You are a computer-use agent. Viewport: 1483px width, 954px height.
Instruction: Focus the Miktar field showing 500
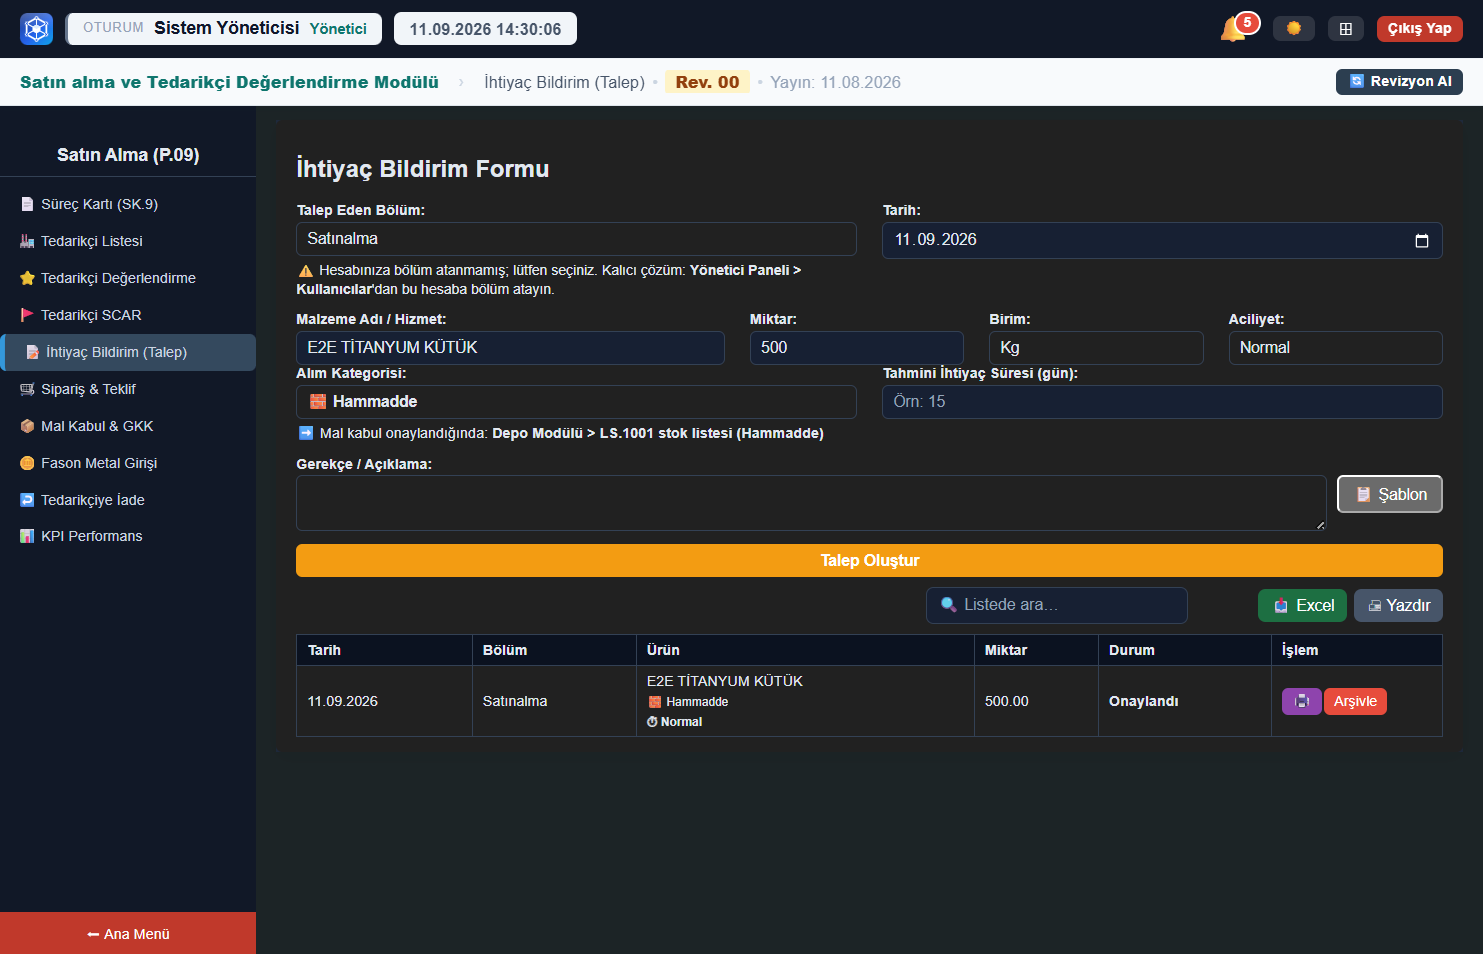(x=857, y=348)
